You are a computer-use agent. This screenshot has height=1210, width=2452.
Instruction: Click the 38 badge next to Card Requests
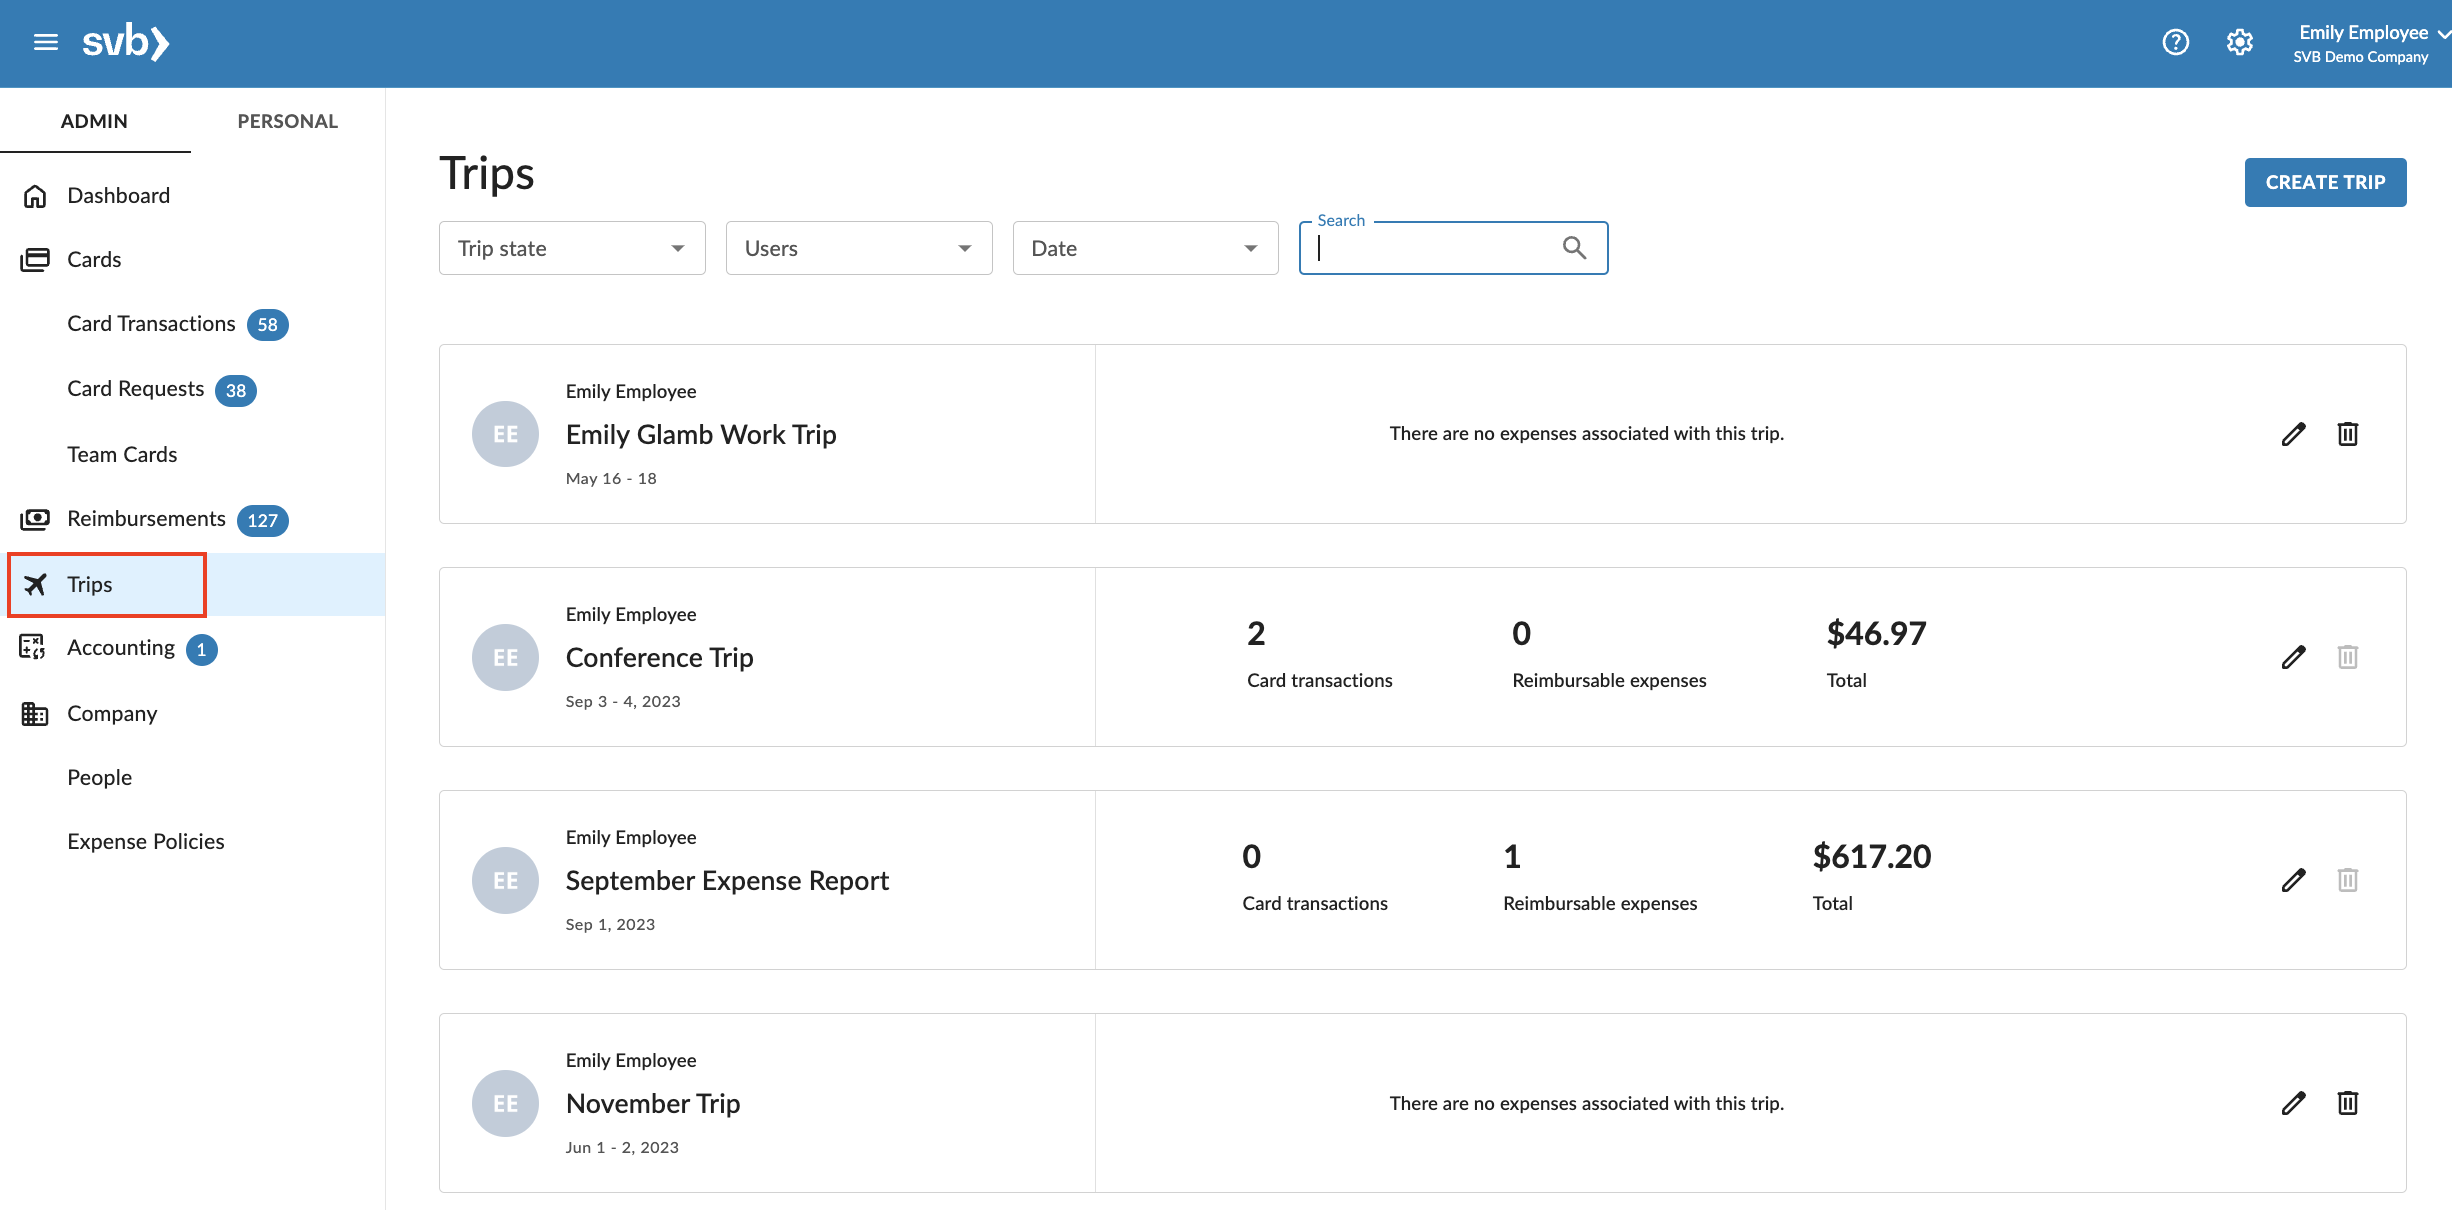pyautogui.click(x=236, y=391)
